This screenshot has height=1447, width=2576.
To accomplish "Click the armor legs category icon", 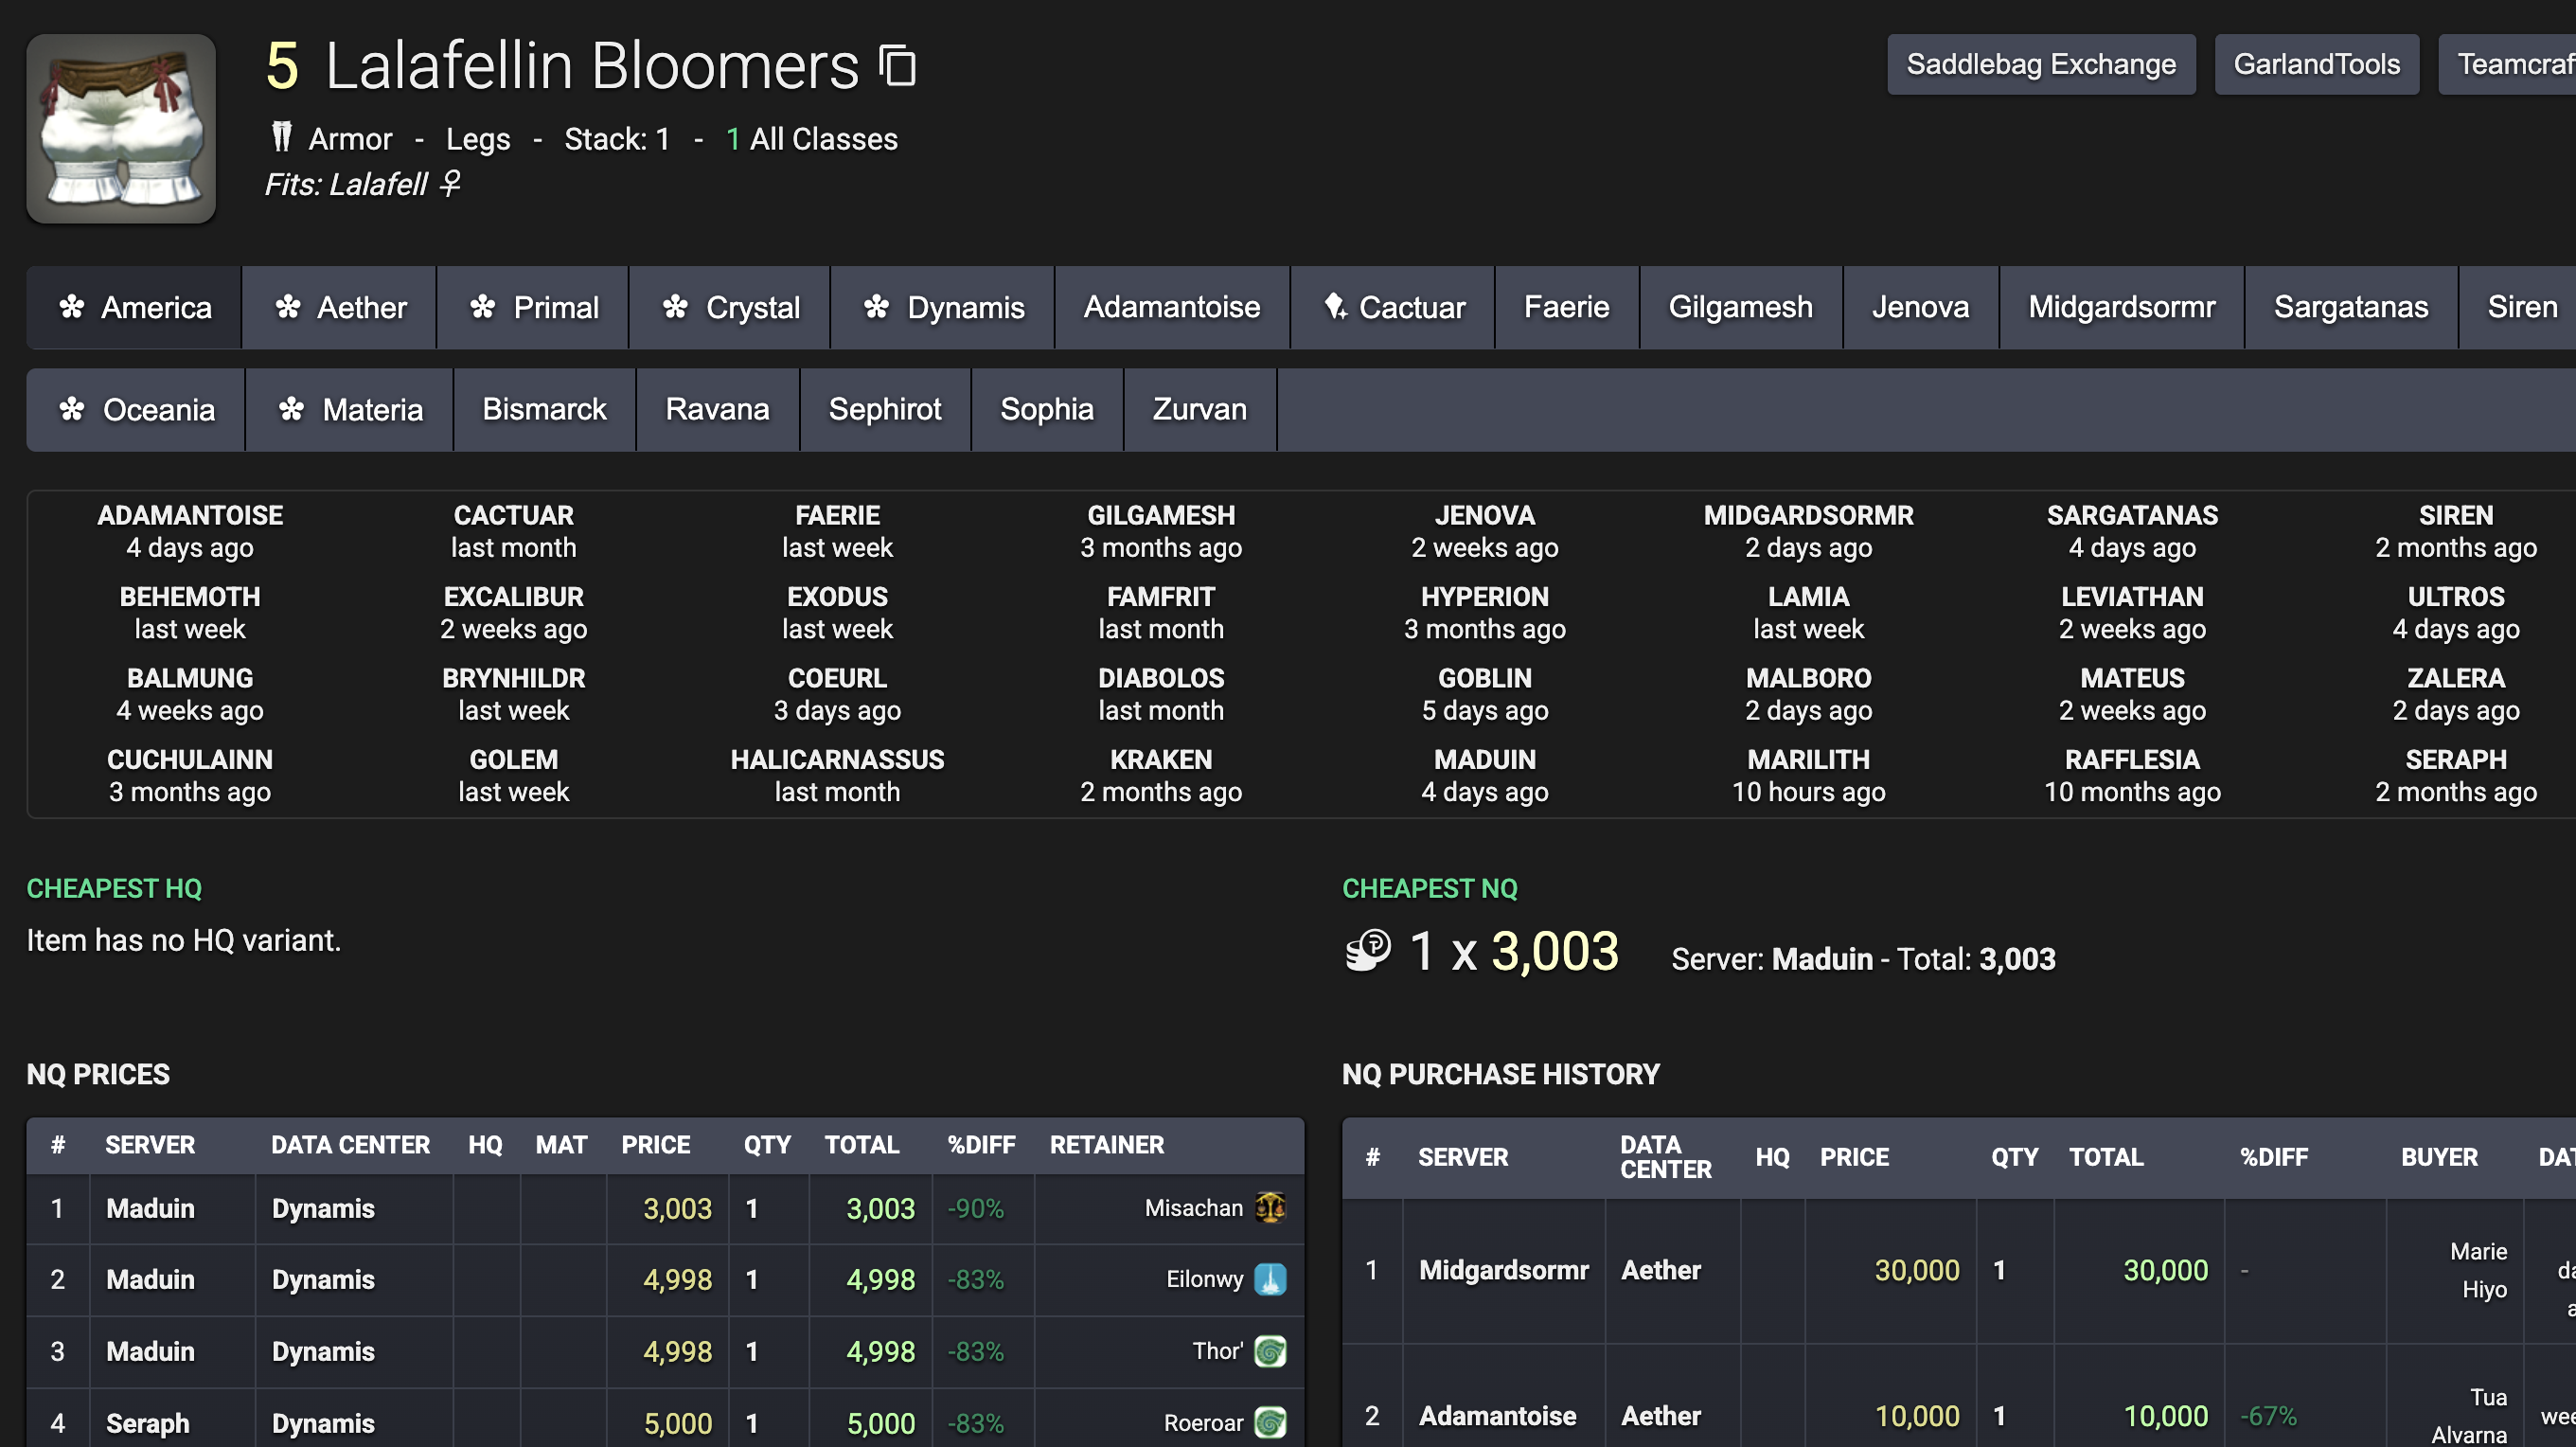I will 282,137.
